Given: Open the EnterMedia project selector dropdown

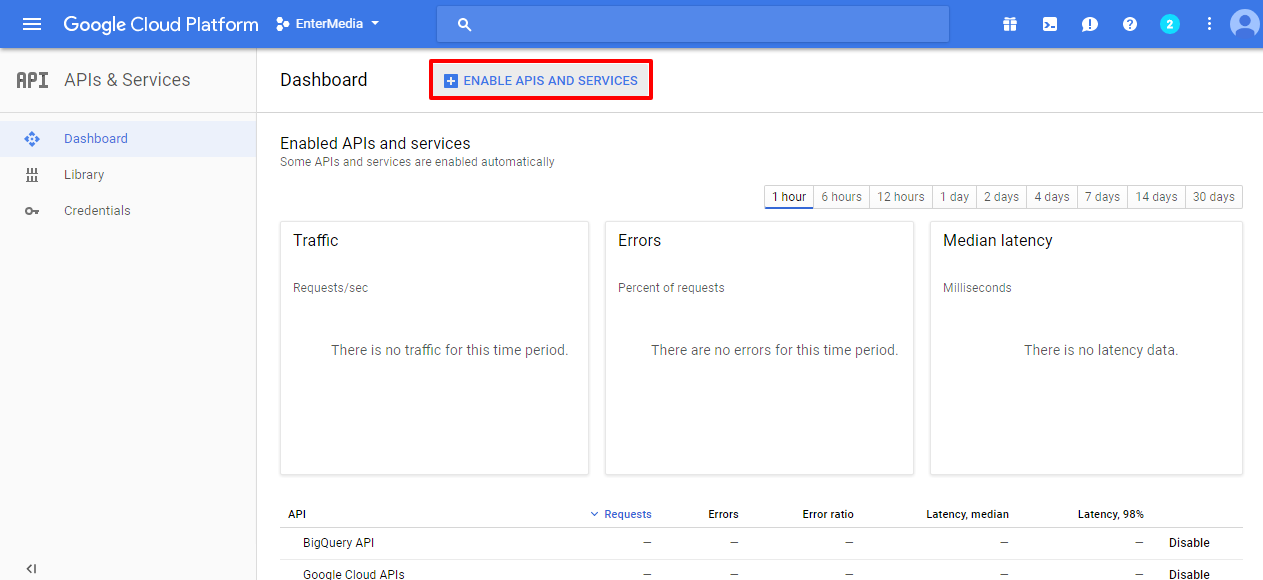Looking at the screenshot, I should [327, 24].
